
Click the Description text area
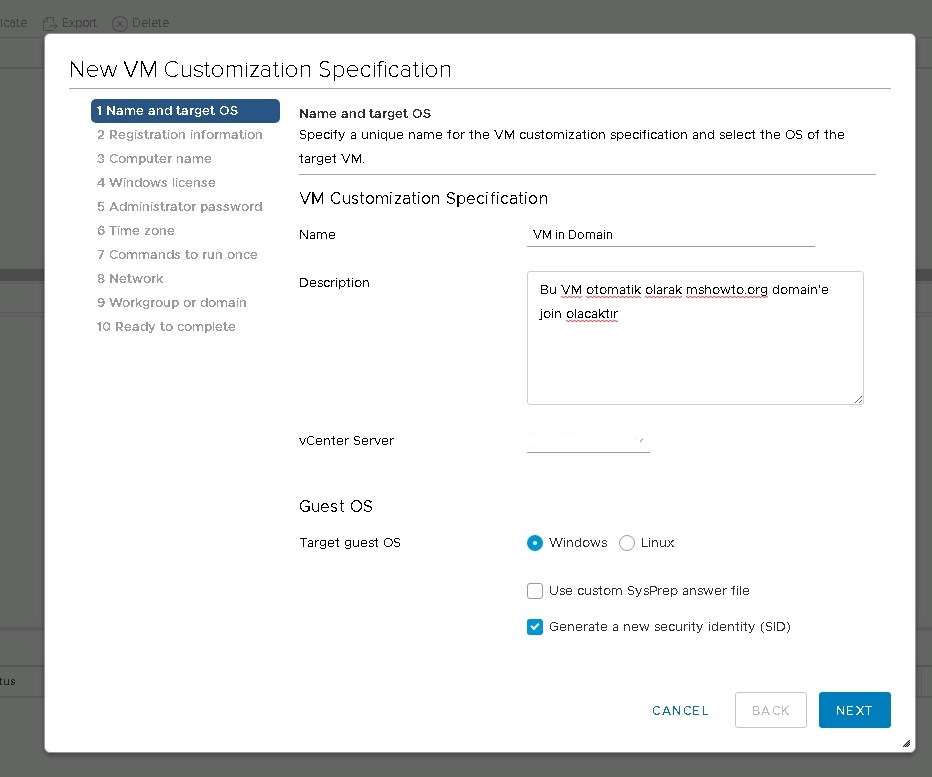coord(695,338)
